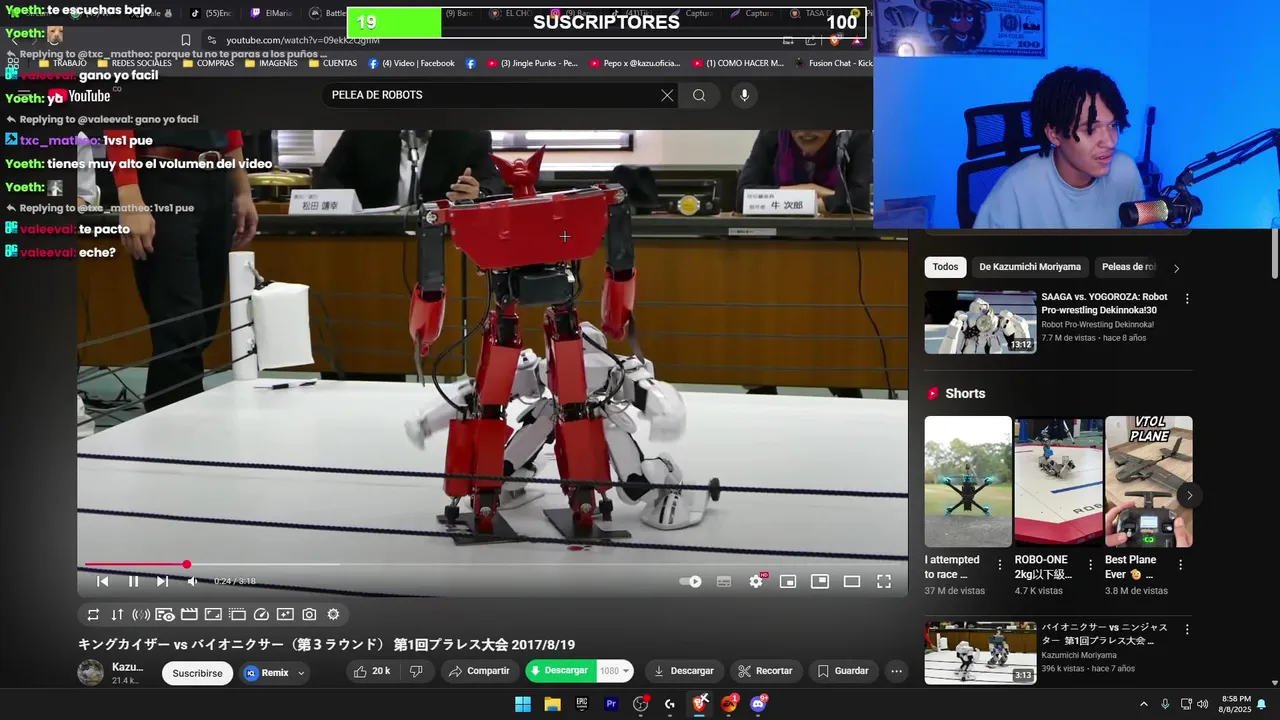Open options for ROBO-ONE short
Viewport: 1280px width, 720px height.
click(1090, 565)
